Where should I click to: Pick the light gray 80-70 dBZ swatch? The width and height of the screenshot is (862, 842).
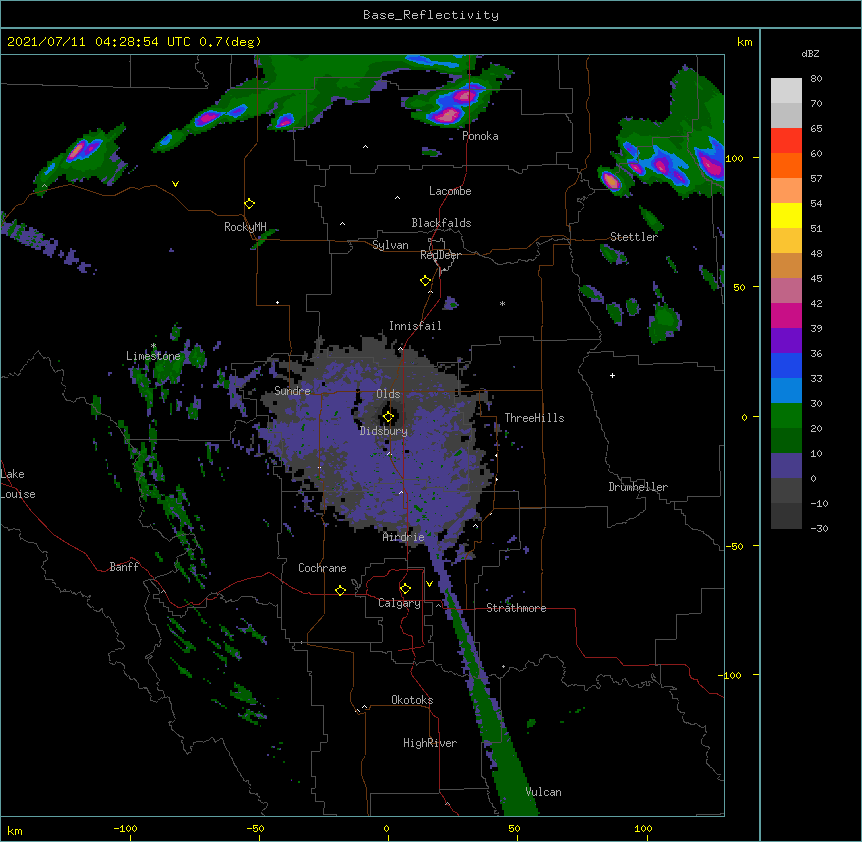coord(786,91)
